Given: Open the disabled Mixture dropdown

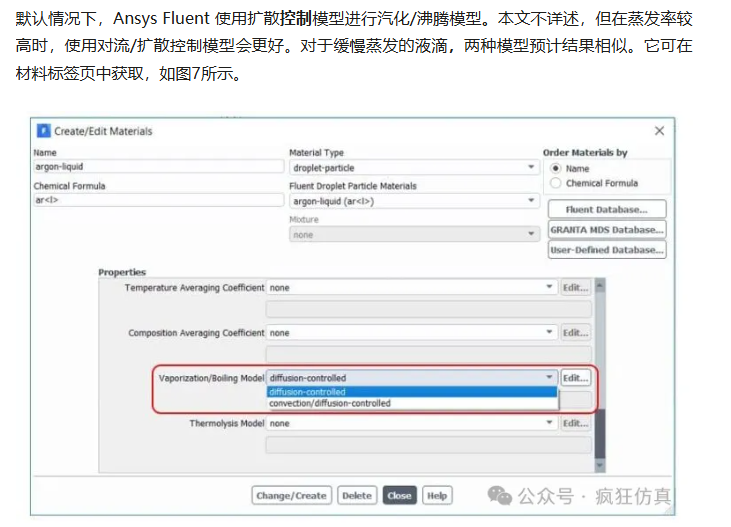Looking at the screenshot, I should click(x=414, y=235).
